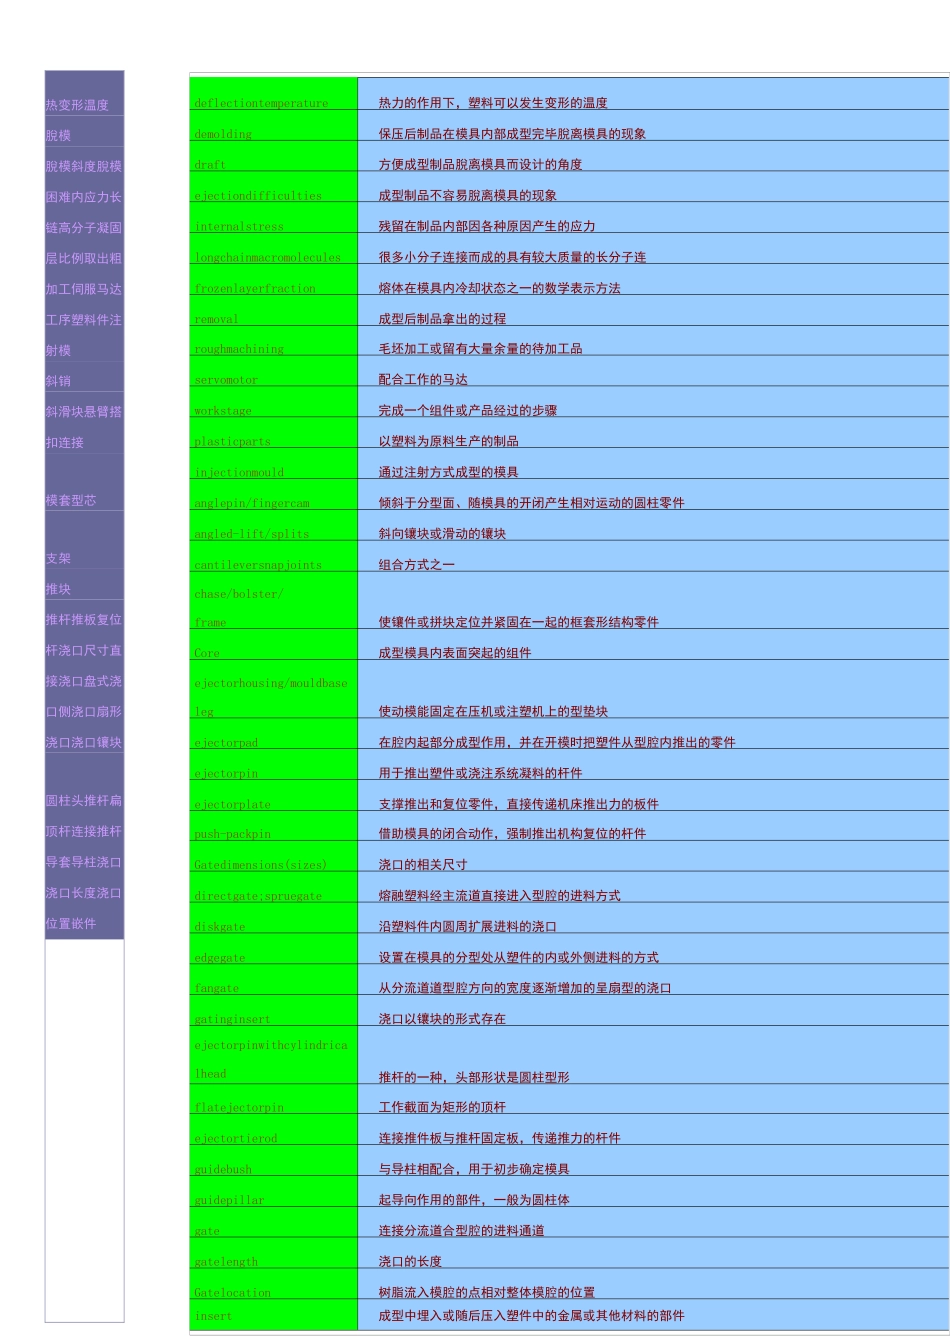Click the 'servomotor' cell
950x1344 pixels.
click(273, 372)
